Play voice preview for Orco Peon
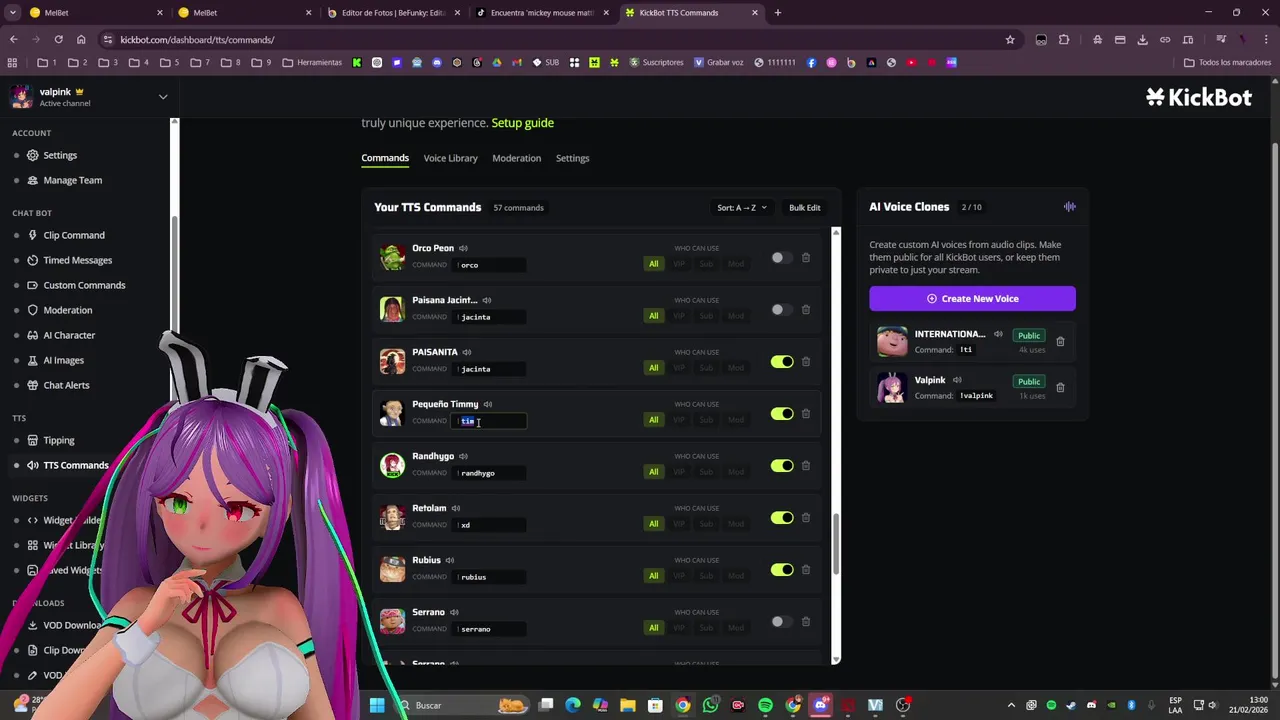 coord(463,248)
